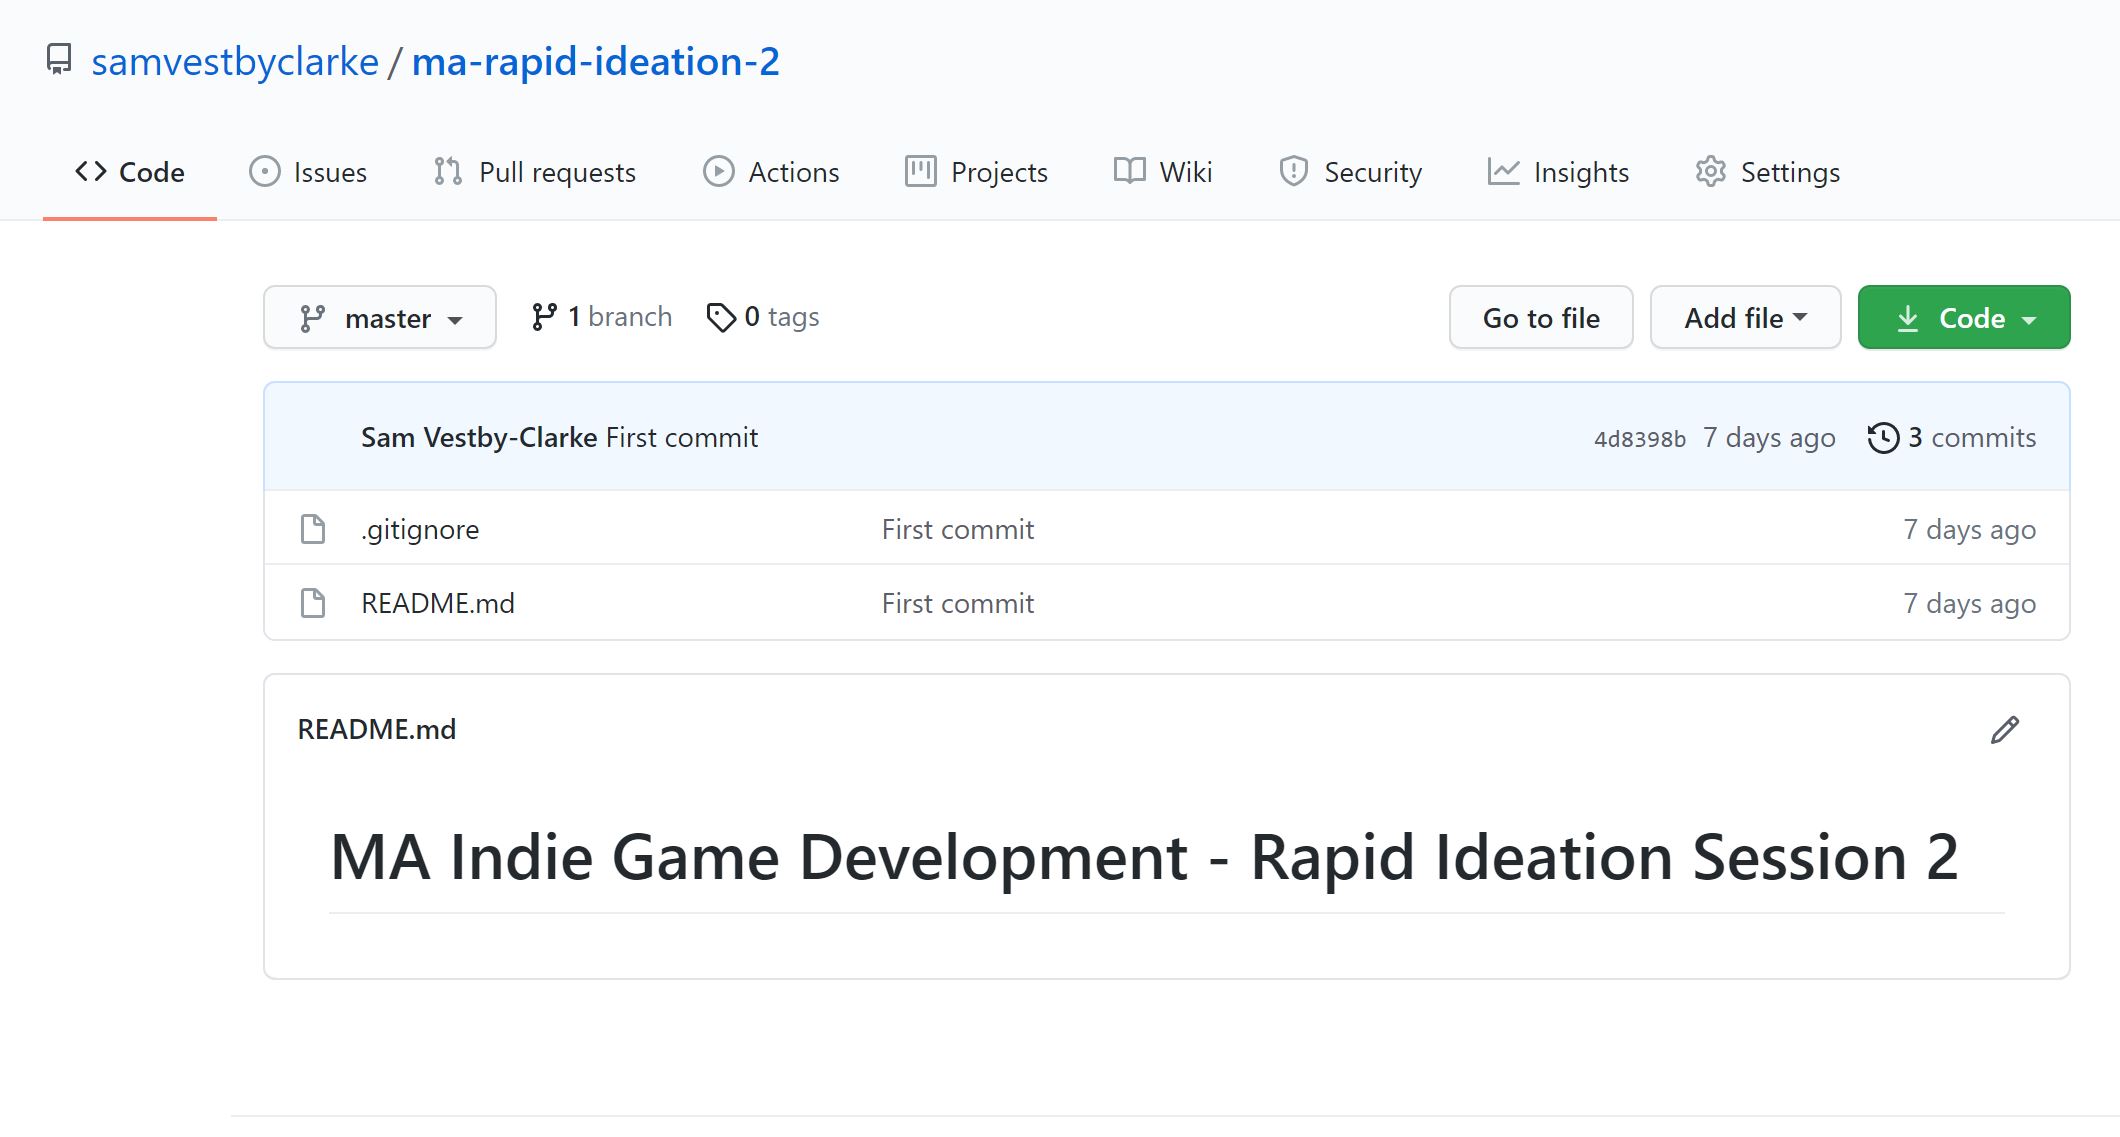Click the .gitignore file document icon

click(312, 529)
